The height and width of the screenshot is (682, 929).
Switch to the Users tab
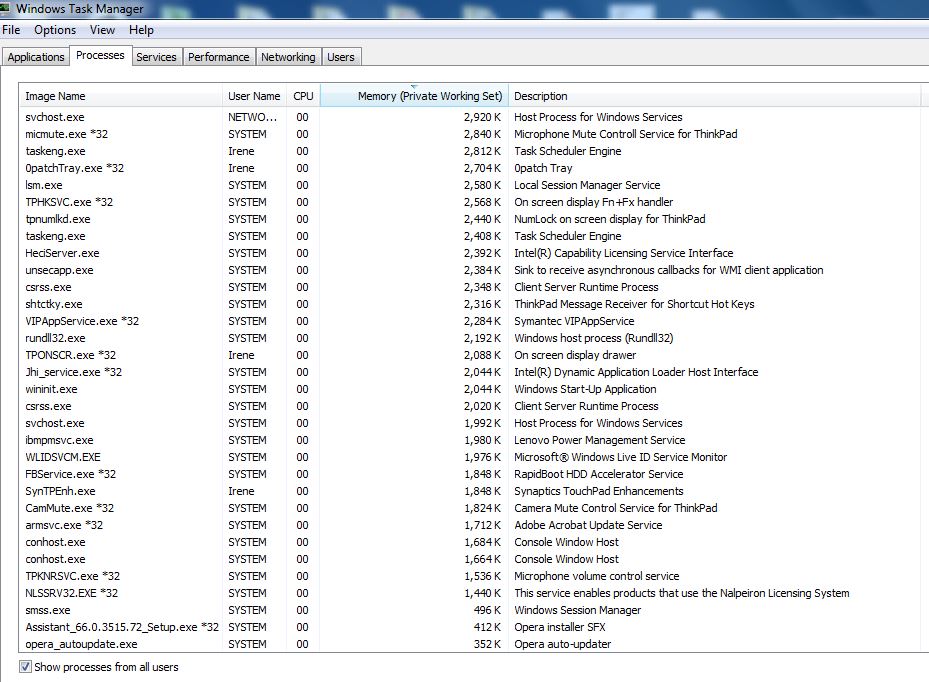pos(341,57)
